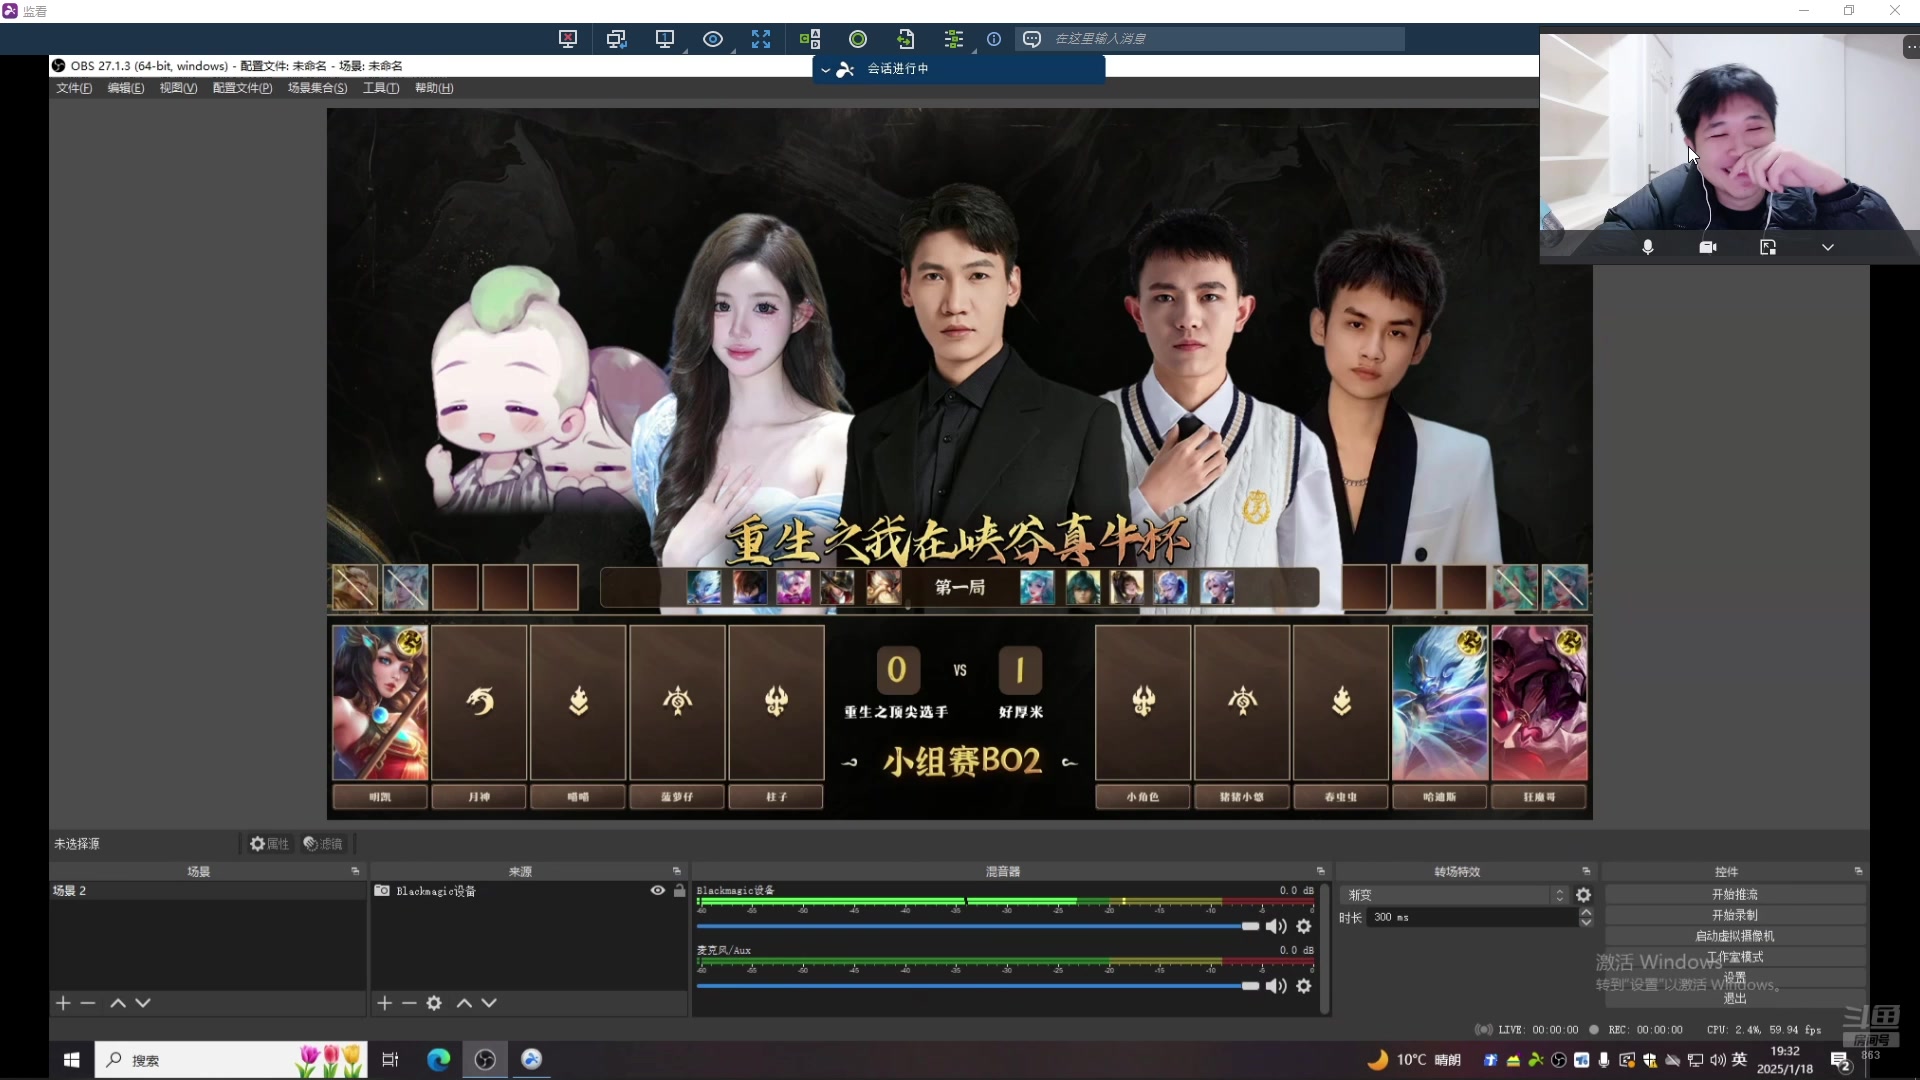
Task: Click the switch sides monitor icon in remote toolbar
Action: [x=616, y=39]
